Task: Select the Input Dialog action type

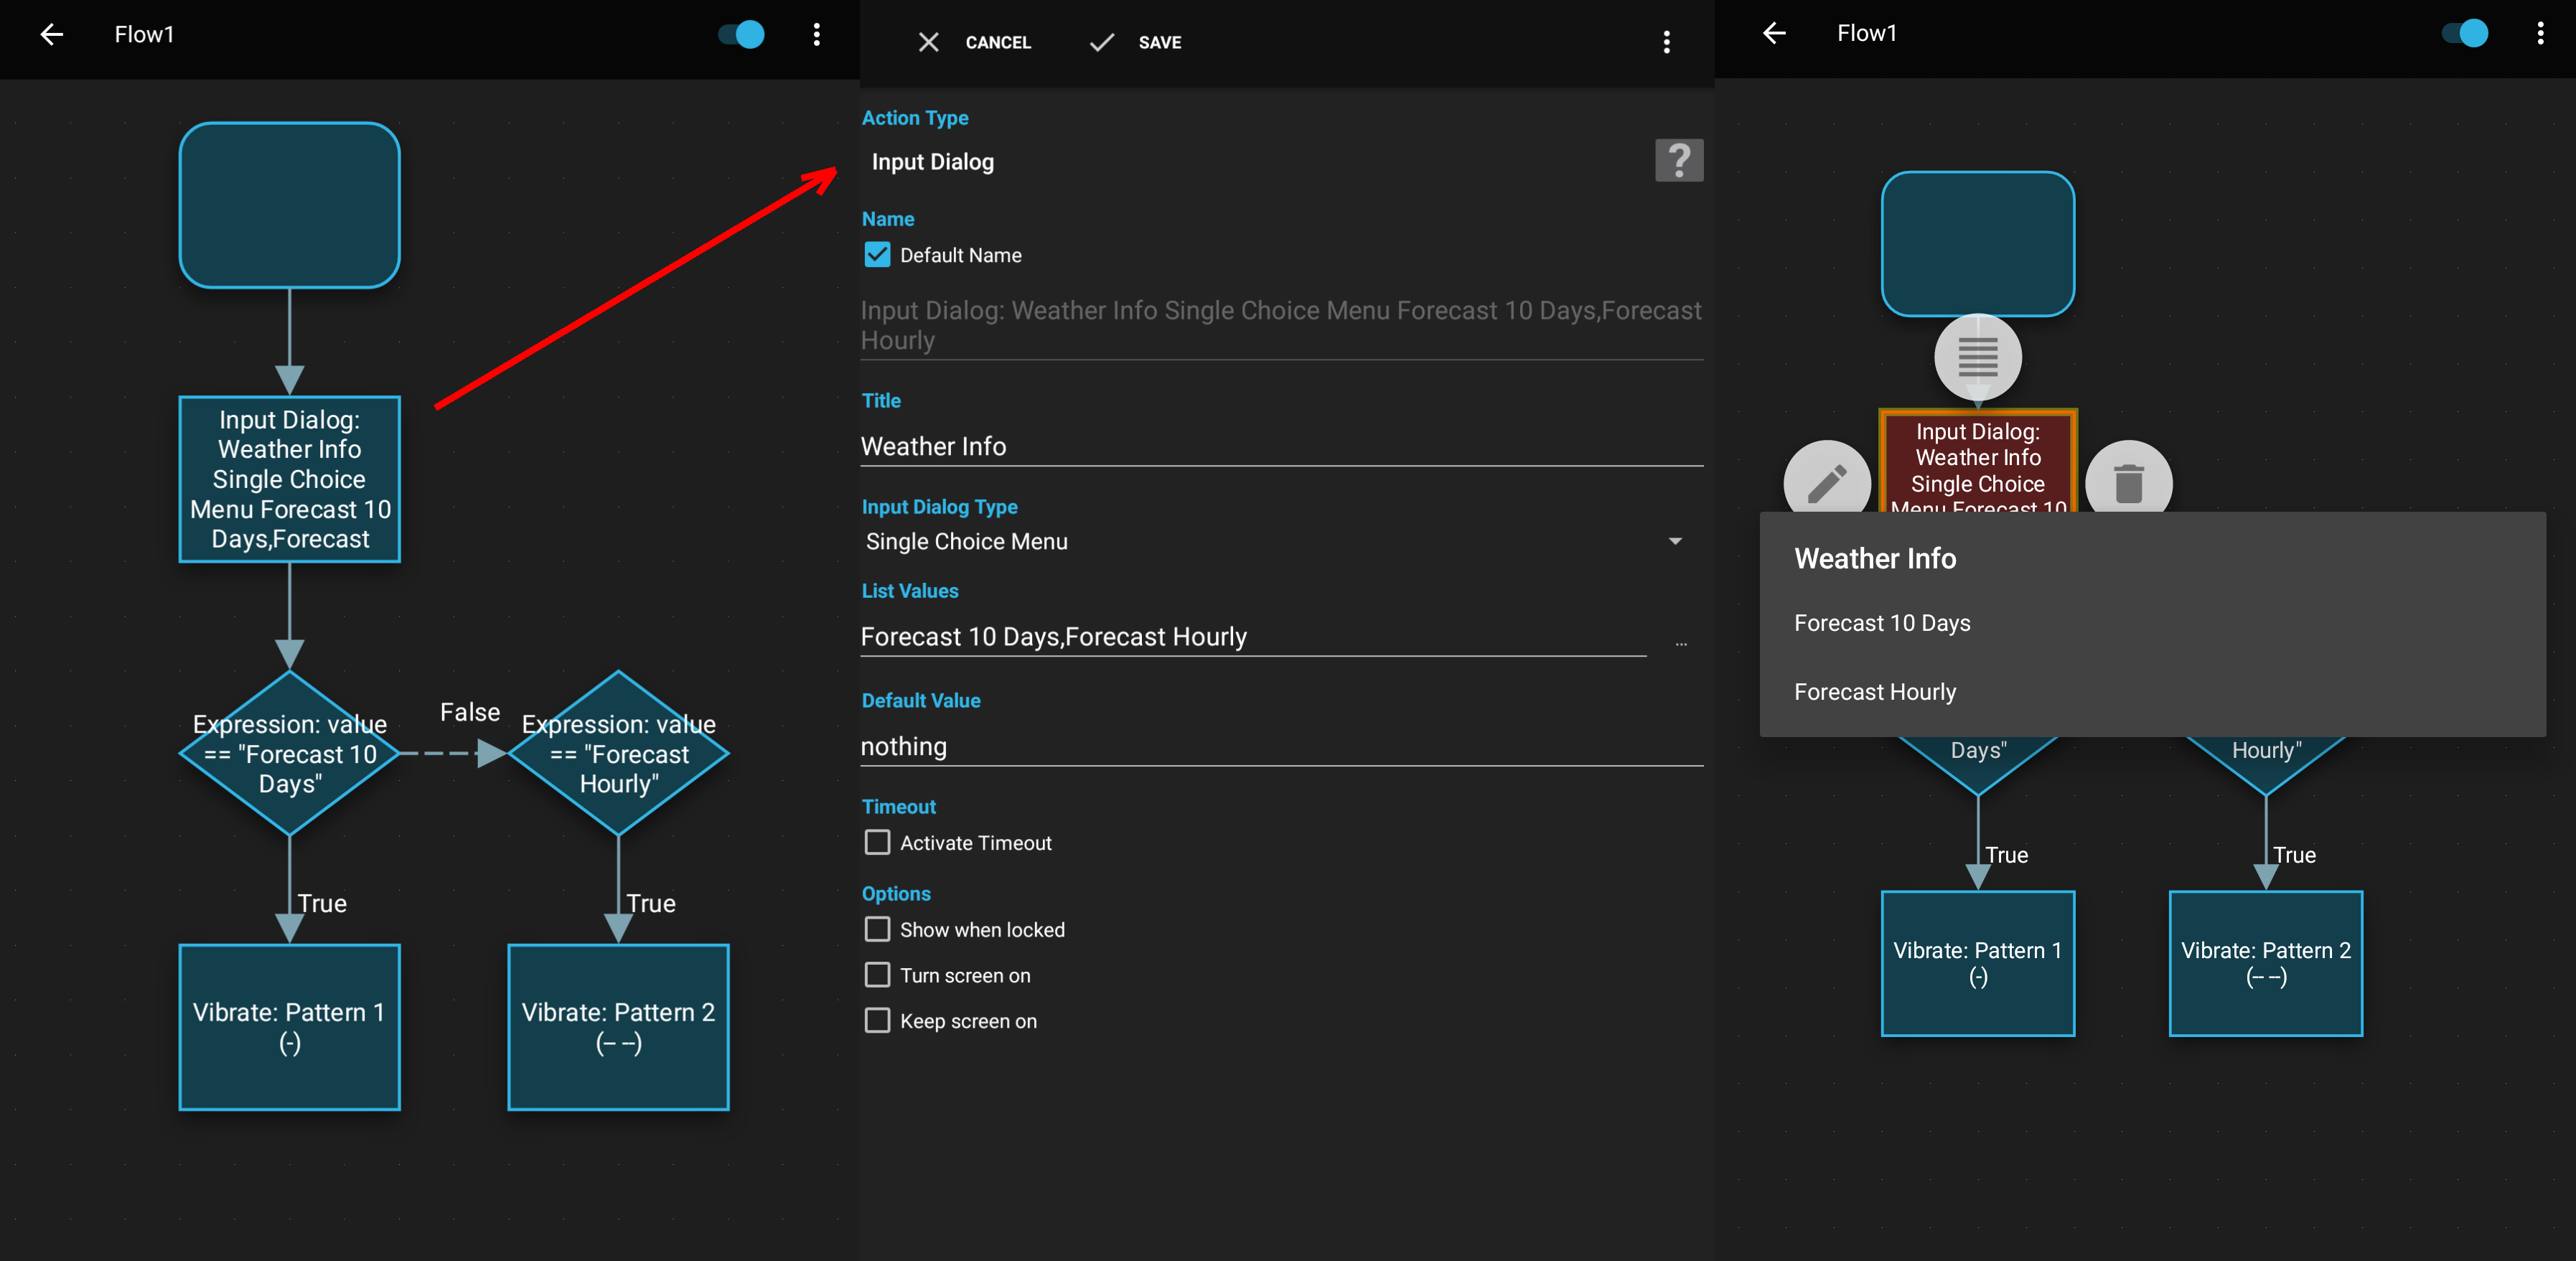Action: (x=932, y=162)
